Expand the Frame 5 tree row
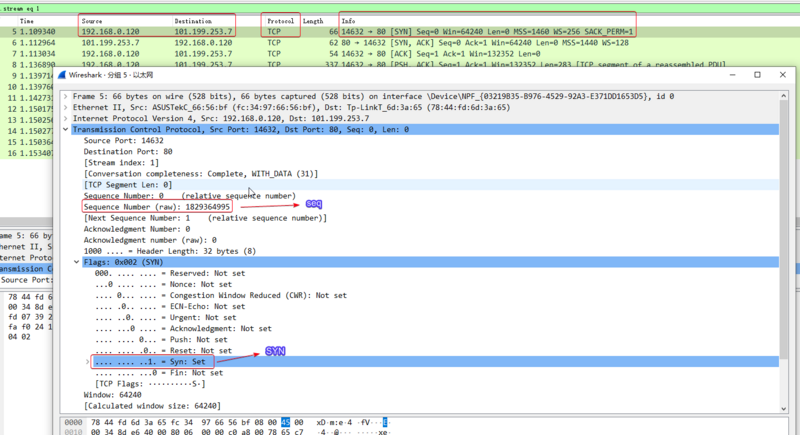The image size is (800, 435). click(x=65, y=96)
